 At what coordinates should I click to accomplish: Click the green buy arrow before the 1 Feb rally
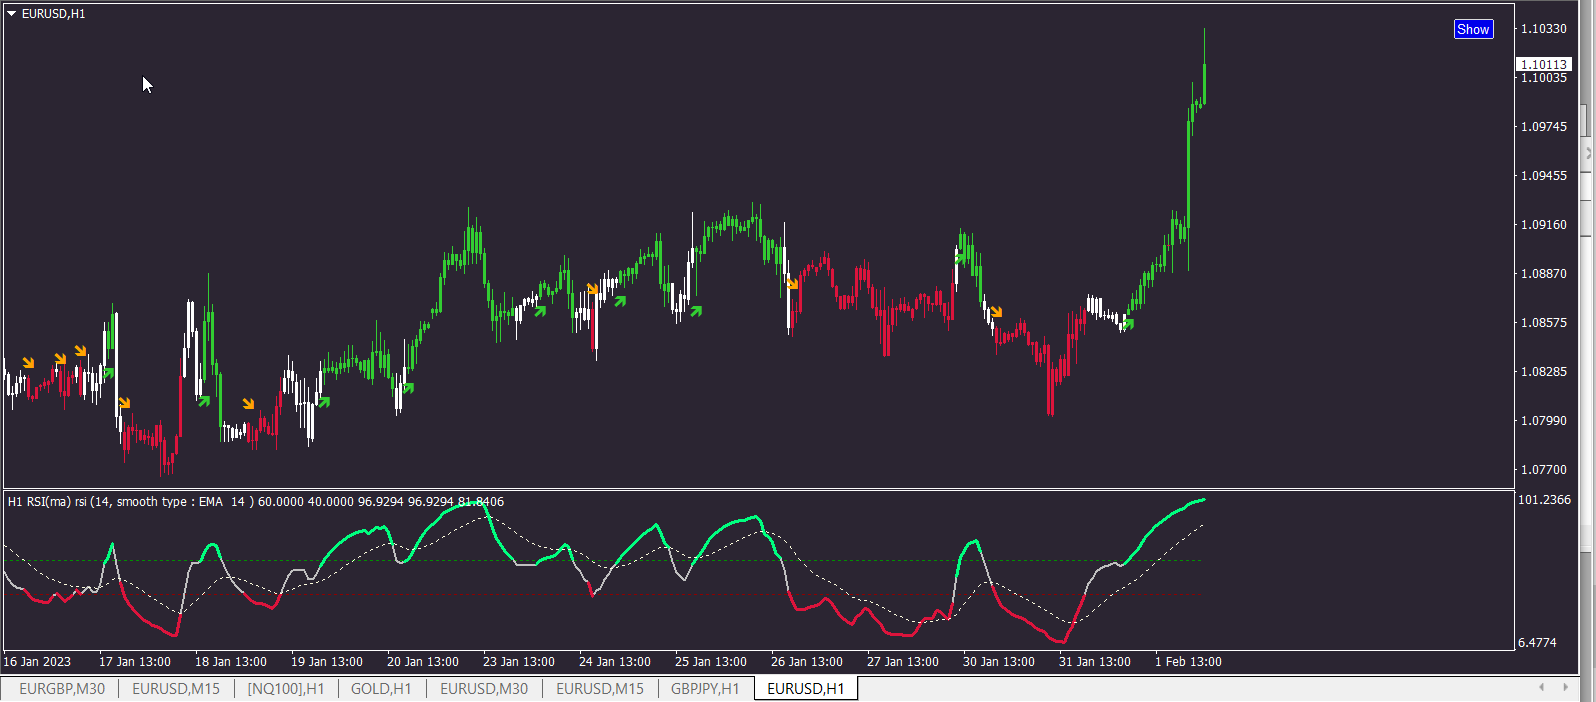coord(1128,323)
